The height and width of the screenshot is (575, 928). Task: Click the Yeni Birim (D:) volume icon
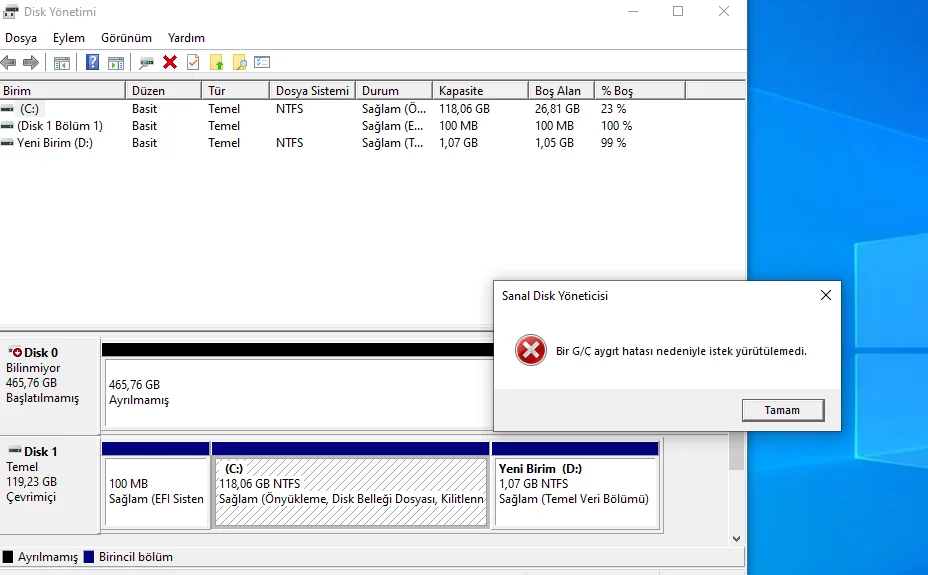click(x=7, y=143)
